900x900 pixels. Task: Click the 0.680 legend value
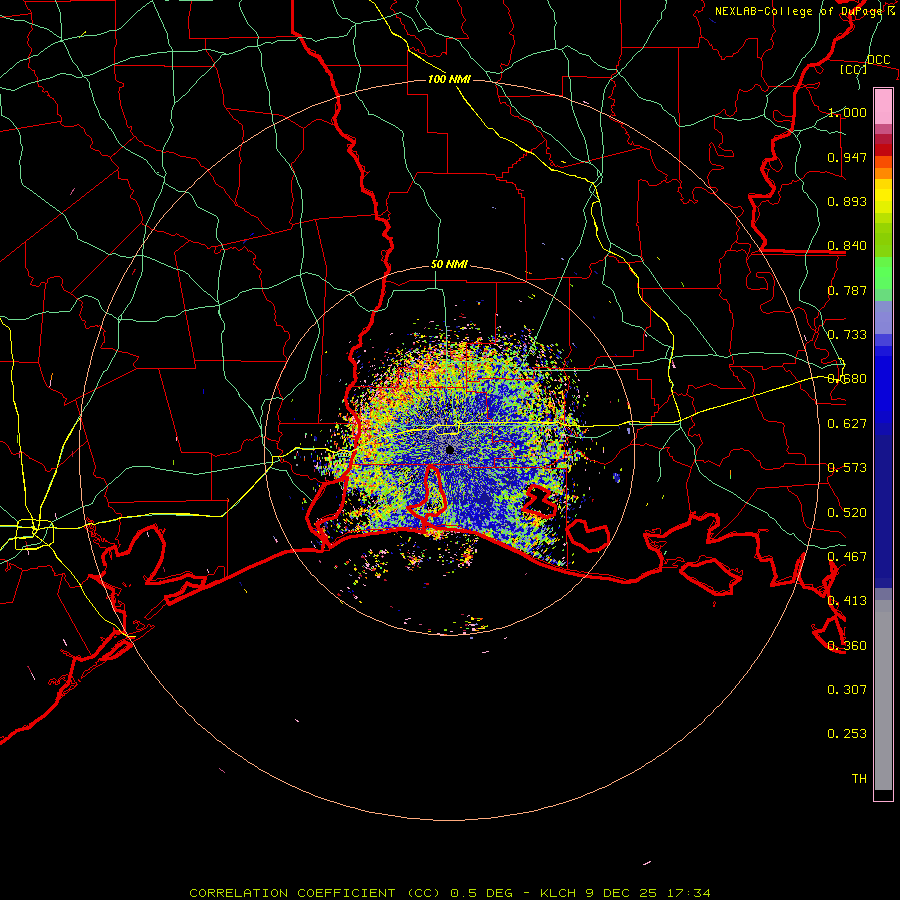pyautogui.click(x=847, y=379)
